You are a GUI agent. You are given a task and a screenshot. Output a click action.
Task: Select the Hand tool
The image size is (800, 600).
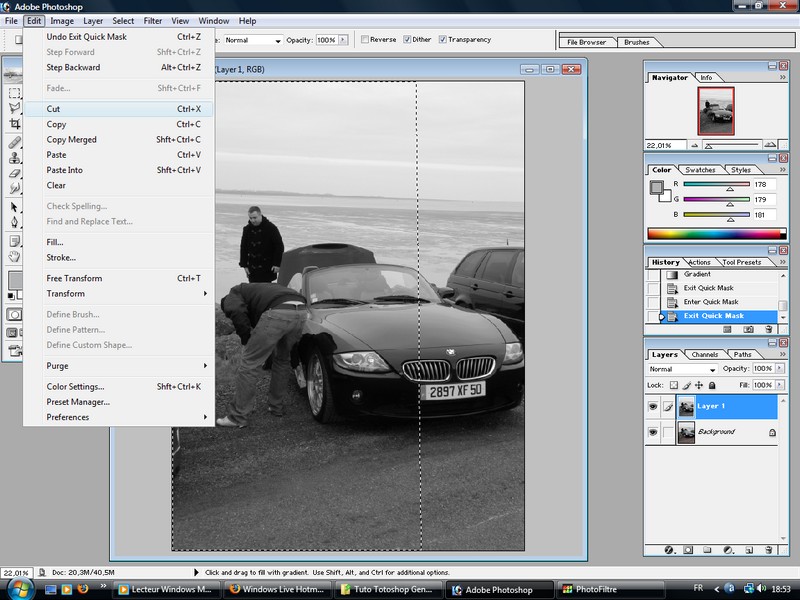tap(14, 256)
